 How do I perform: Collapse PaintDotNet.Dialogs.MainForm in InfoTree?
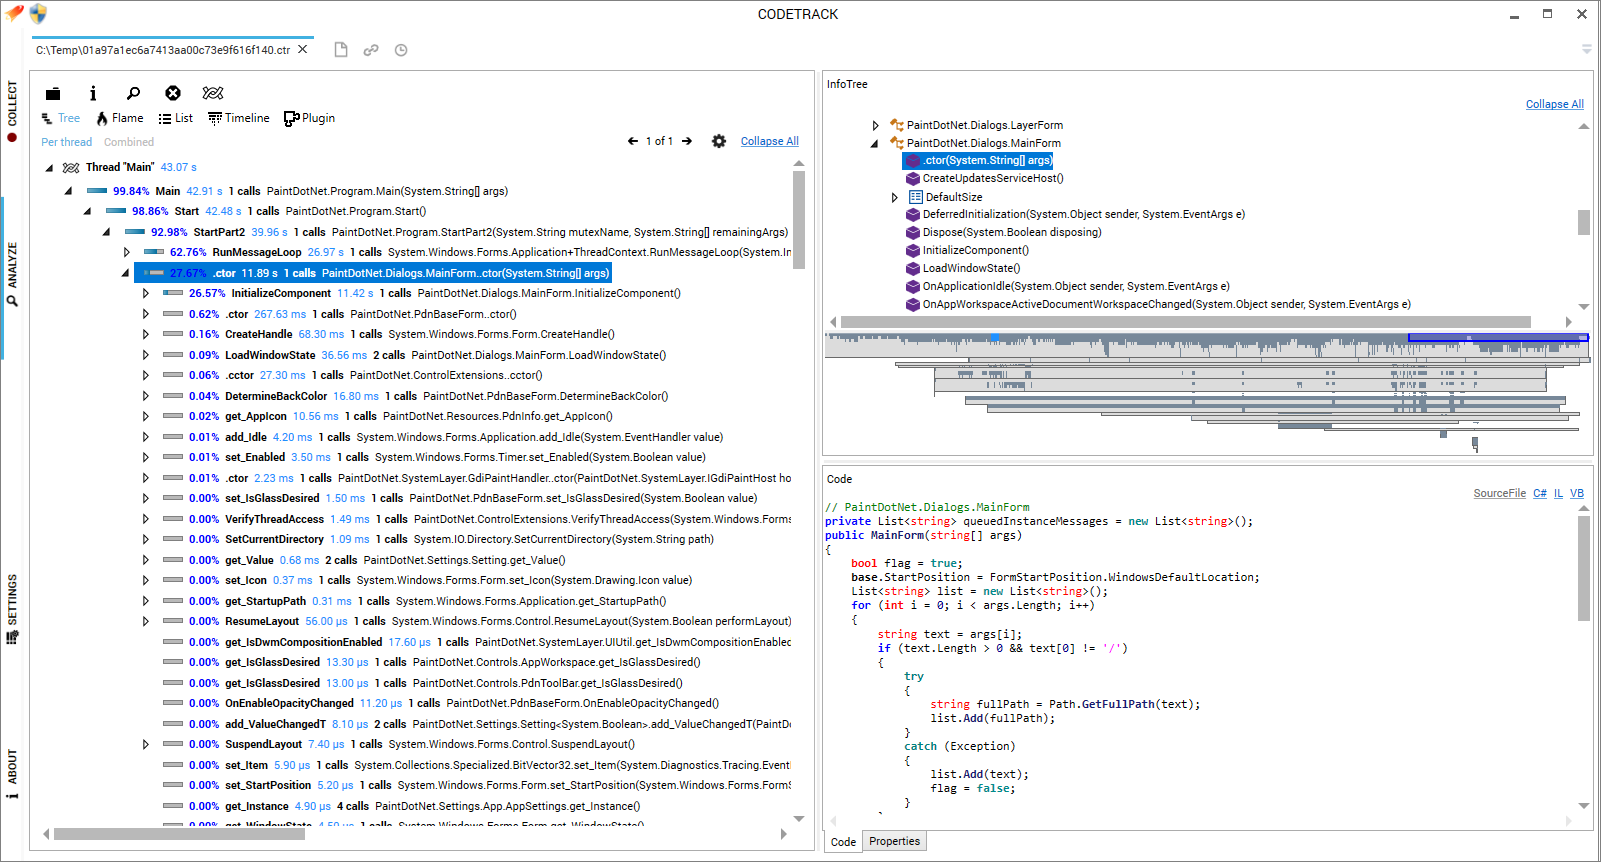[874, 143]
